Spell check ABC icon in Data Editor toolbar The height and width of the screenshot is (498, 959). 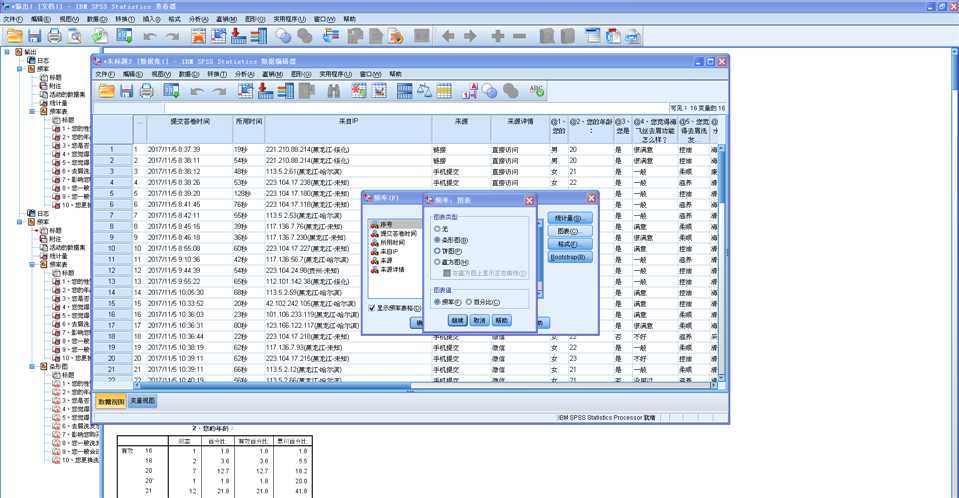(x=536, y=91)
